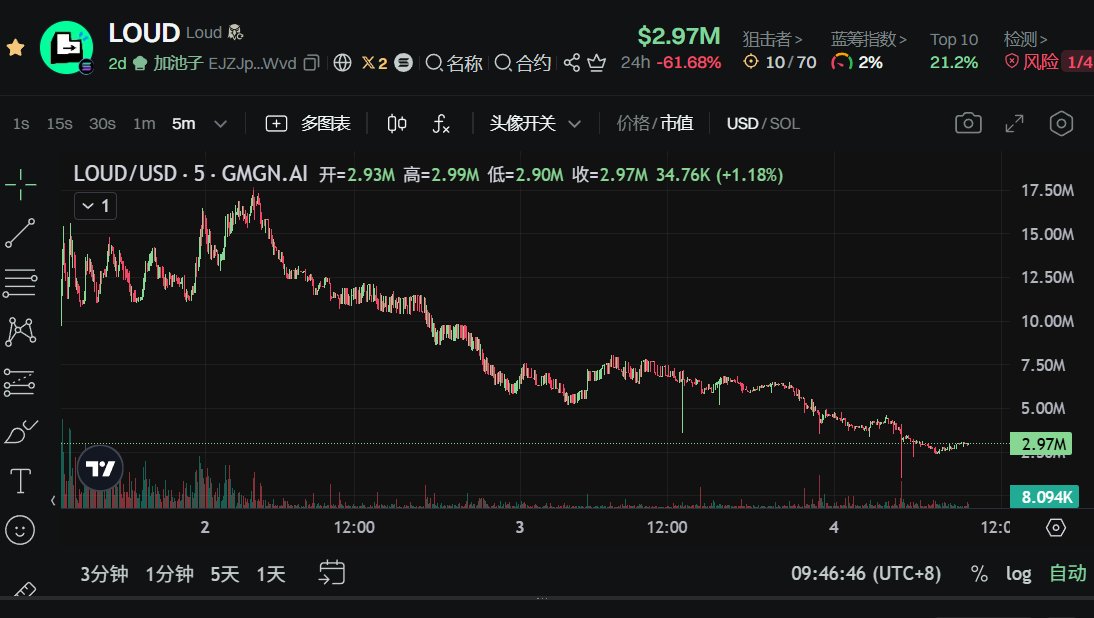
Task: Open the 头像开关 dropdown
Action: 535,123
